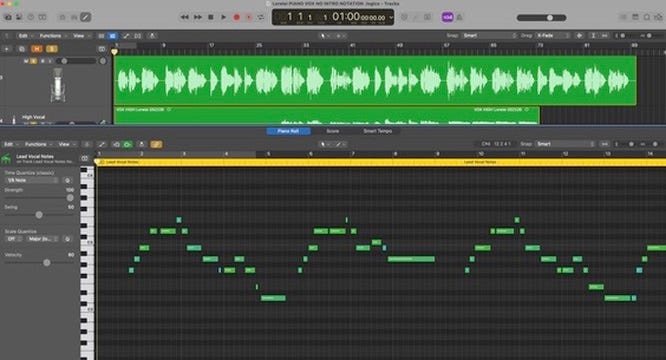Start recording with red Record button
666x360 pixels.
[x=237, y=17]
